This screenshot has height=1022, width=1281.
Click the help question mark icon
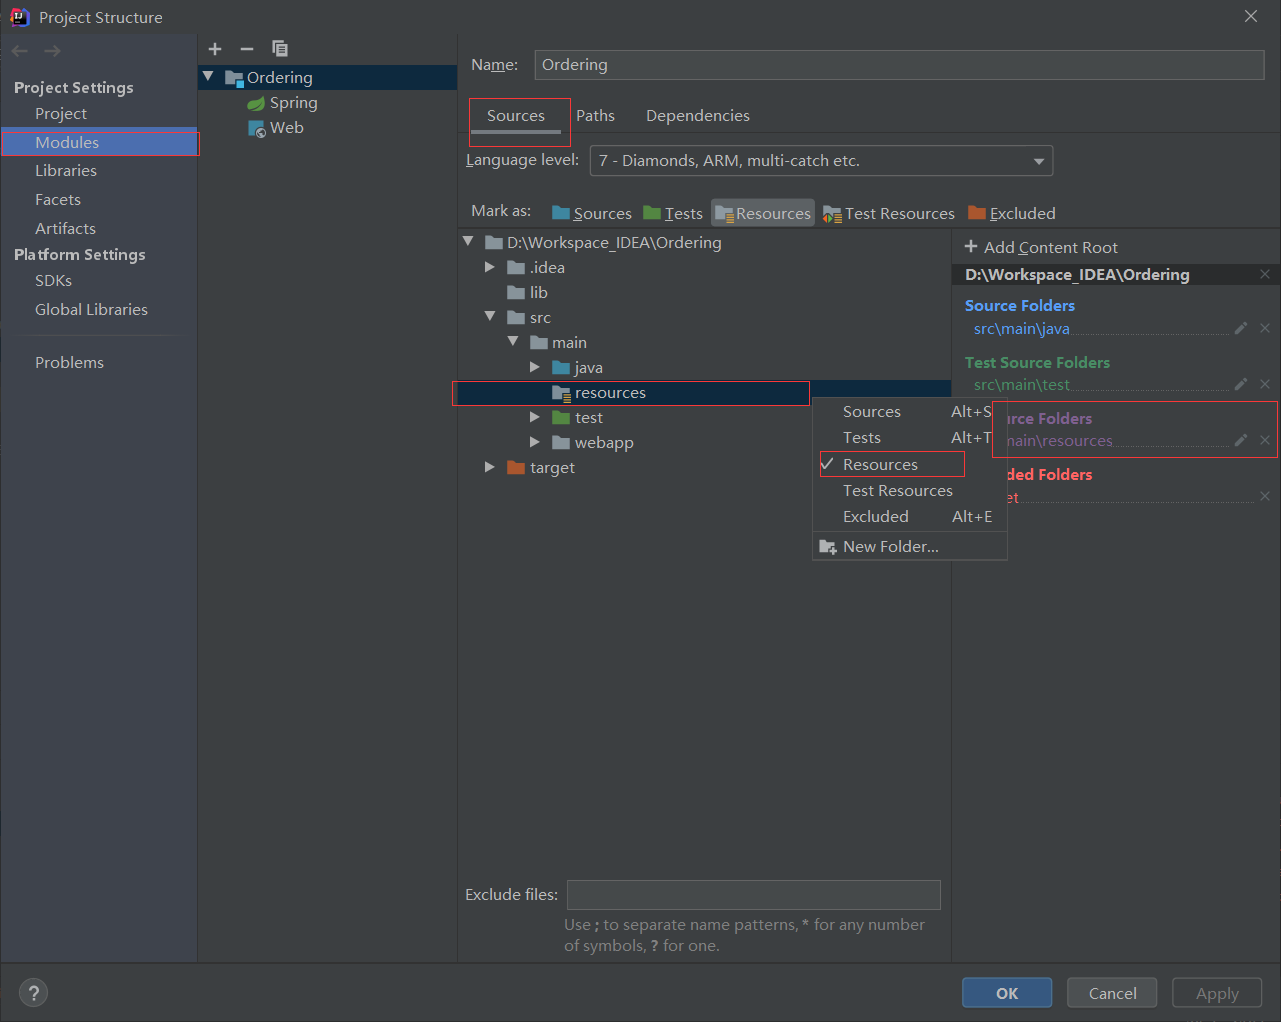(x=33, y=992)
